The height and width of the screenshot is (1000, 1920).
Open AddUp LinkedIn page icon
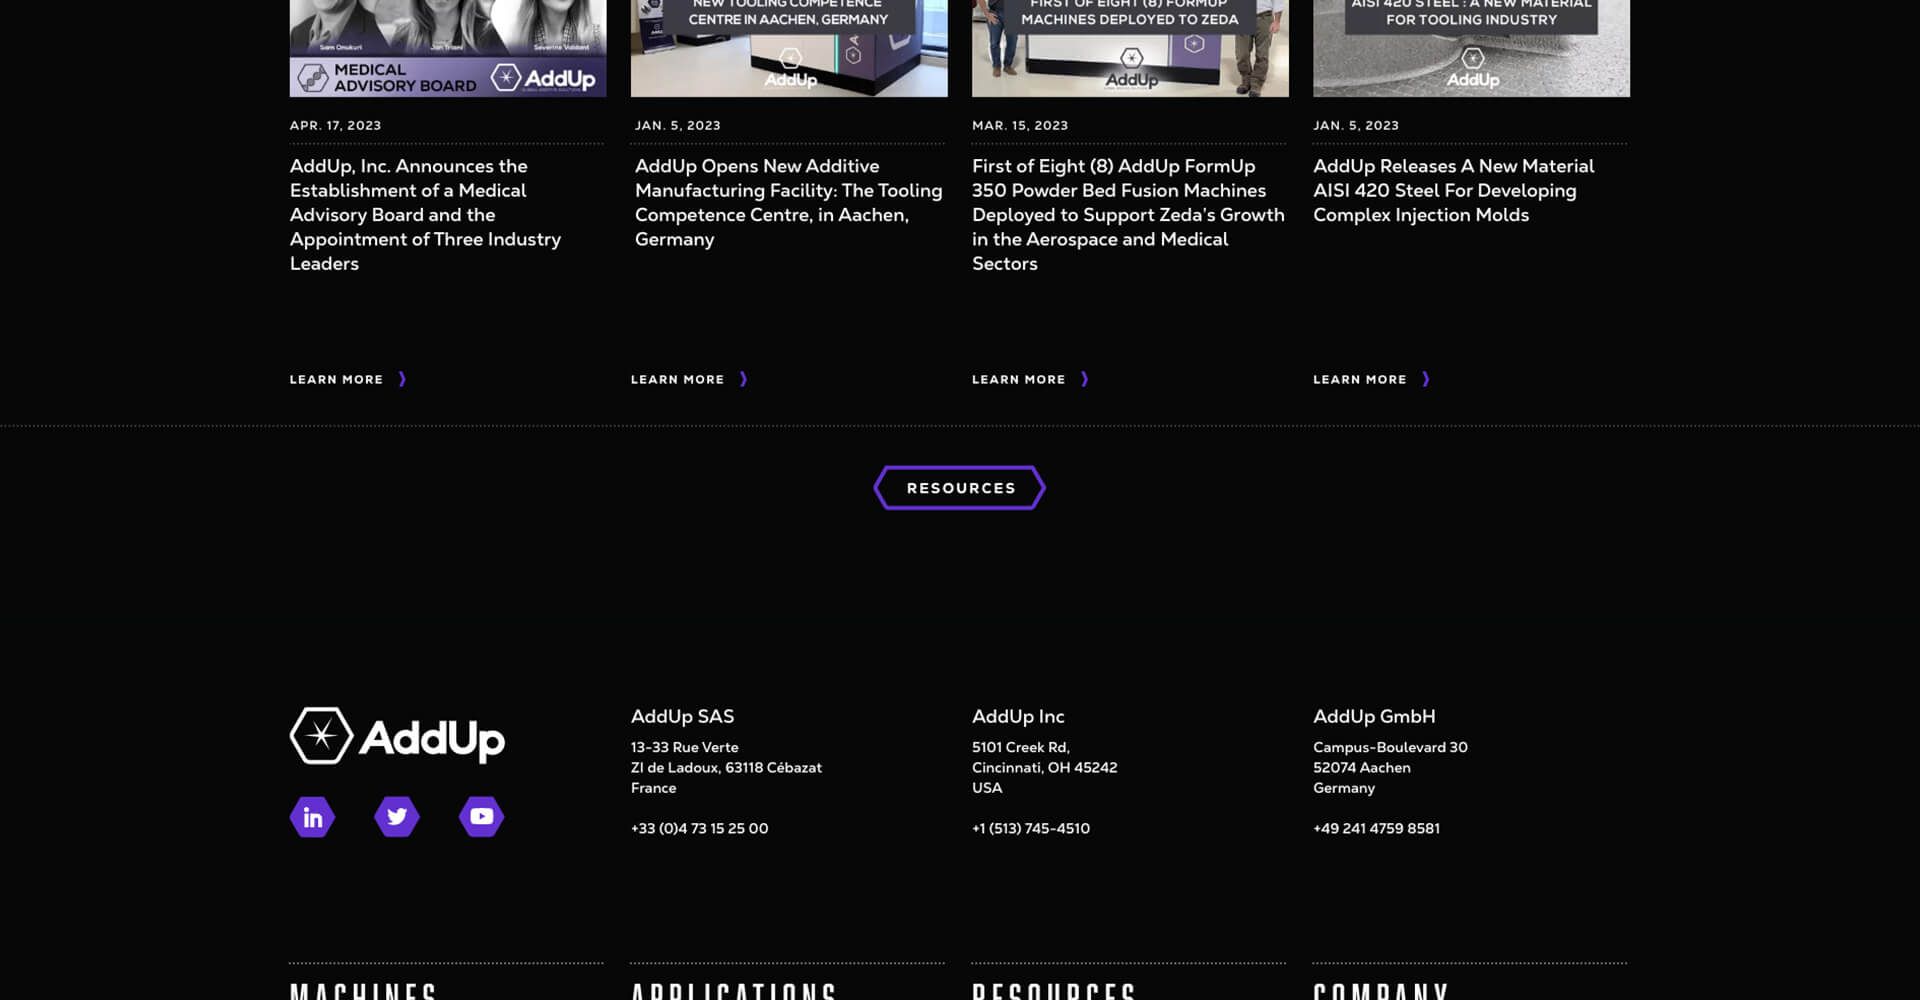coord(312,817)
